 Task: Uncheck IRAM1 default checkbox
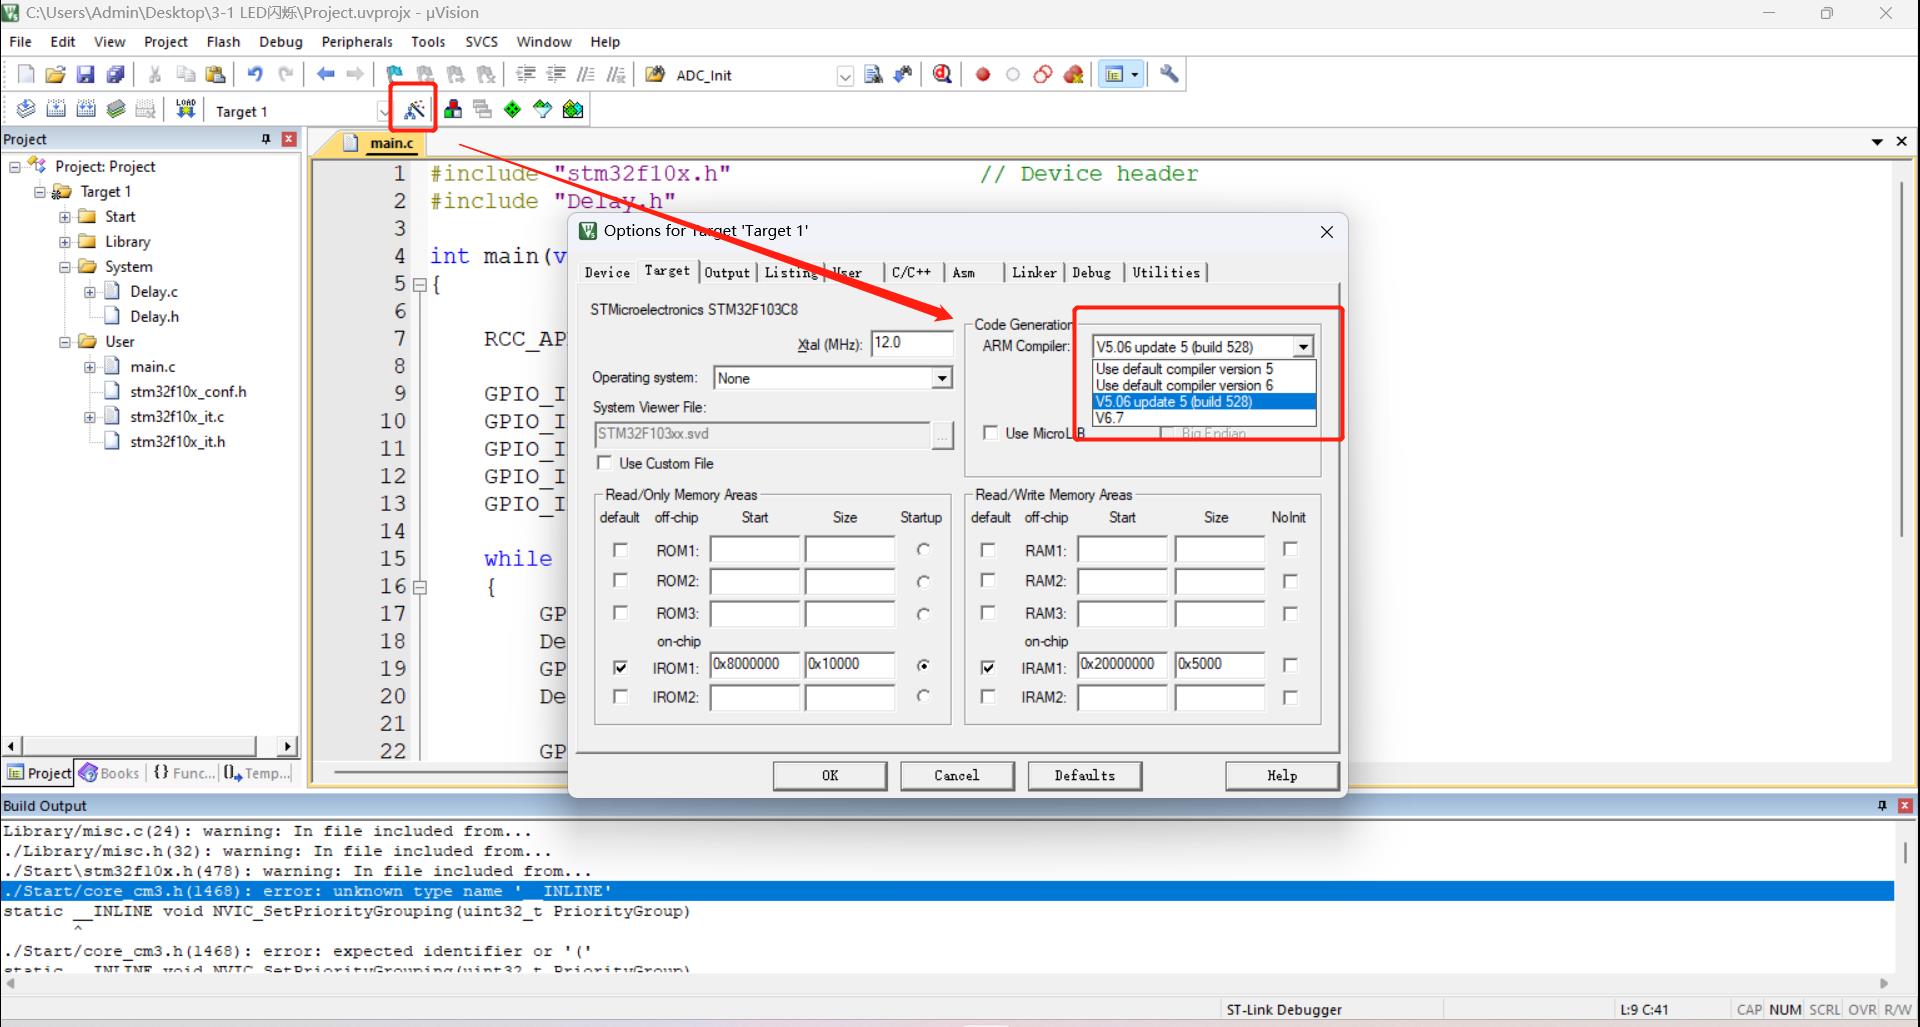[x=988, y=667]
